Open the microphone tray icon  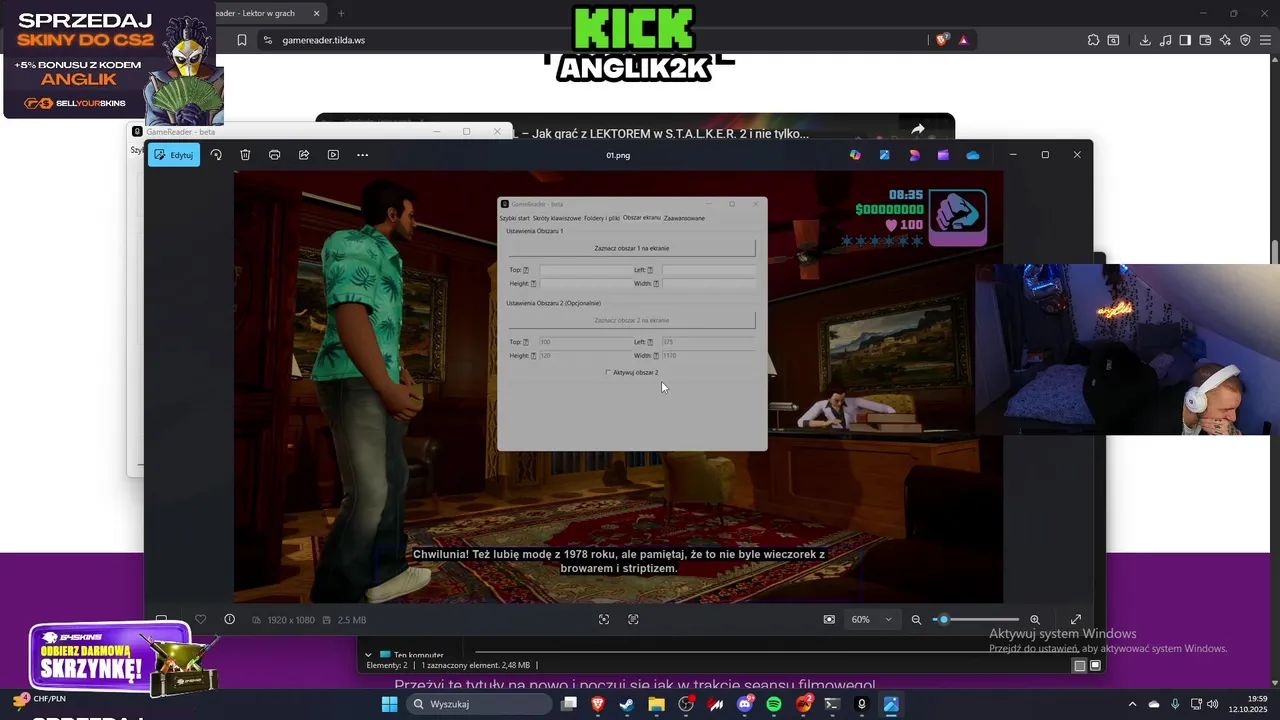click(1175, 704)
